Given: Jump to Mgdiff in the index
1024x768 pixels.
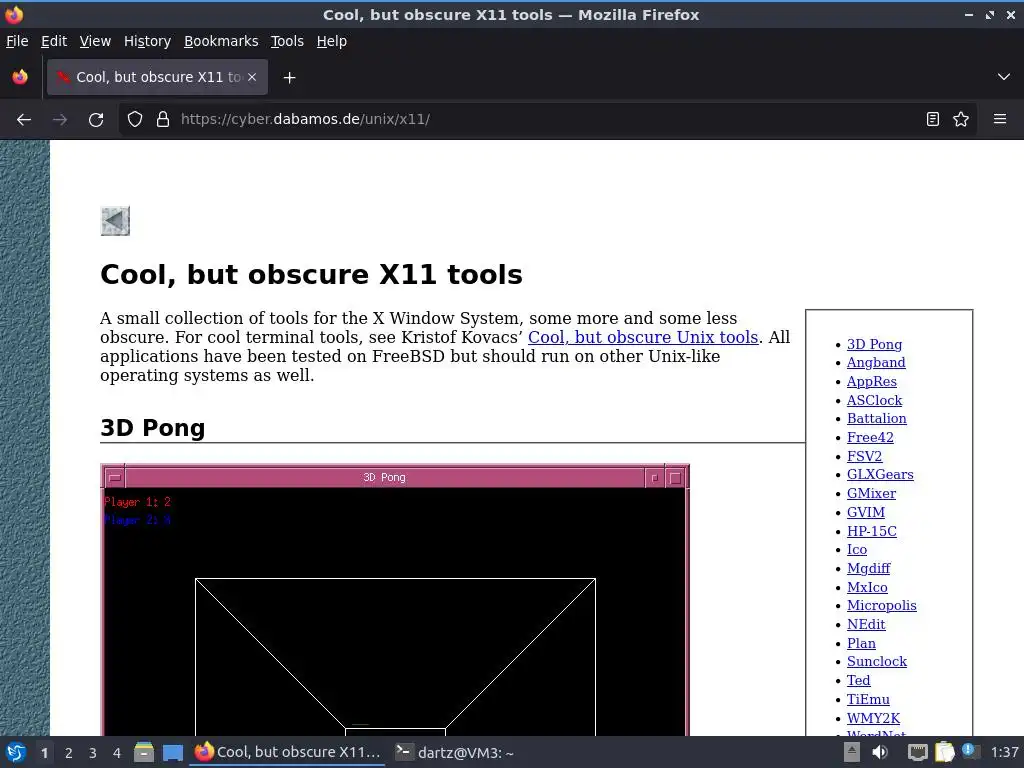Looking at the screenshot, I should (x=869, y=569).
